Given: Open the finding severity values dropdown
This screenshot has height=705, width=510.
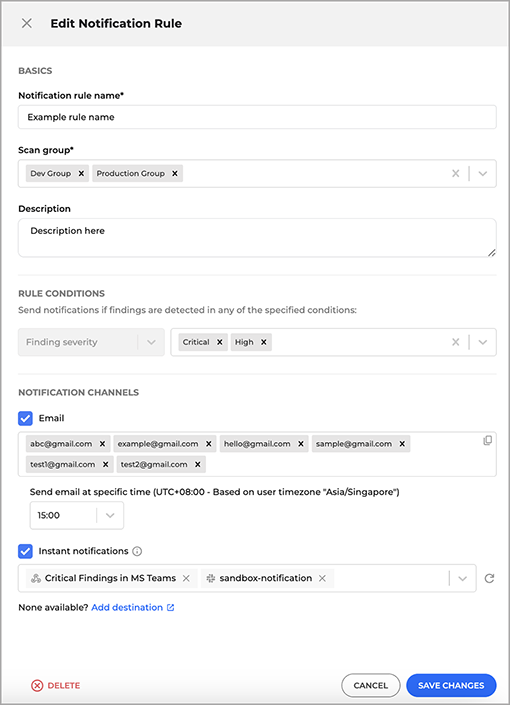Looking at the screenshot, I should coord(483,342).
